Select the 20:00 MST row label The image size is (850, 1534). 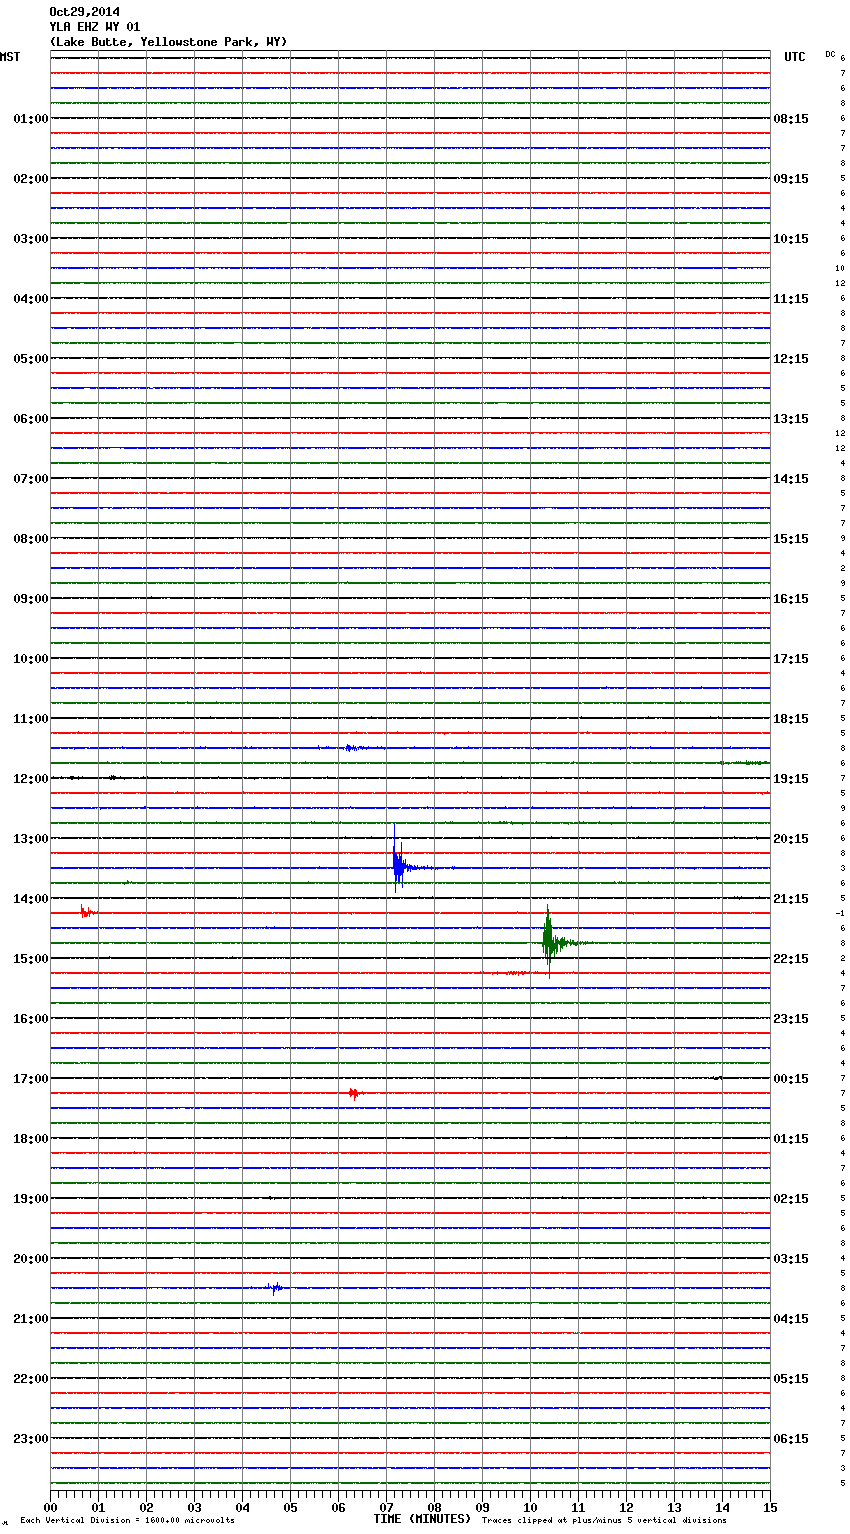coord(30,1259)
